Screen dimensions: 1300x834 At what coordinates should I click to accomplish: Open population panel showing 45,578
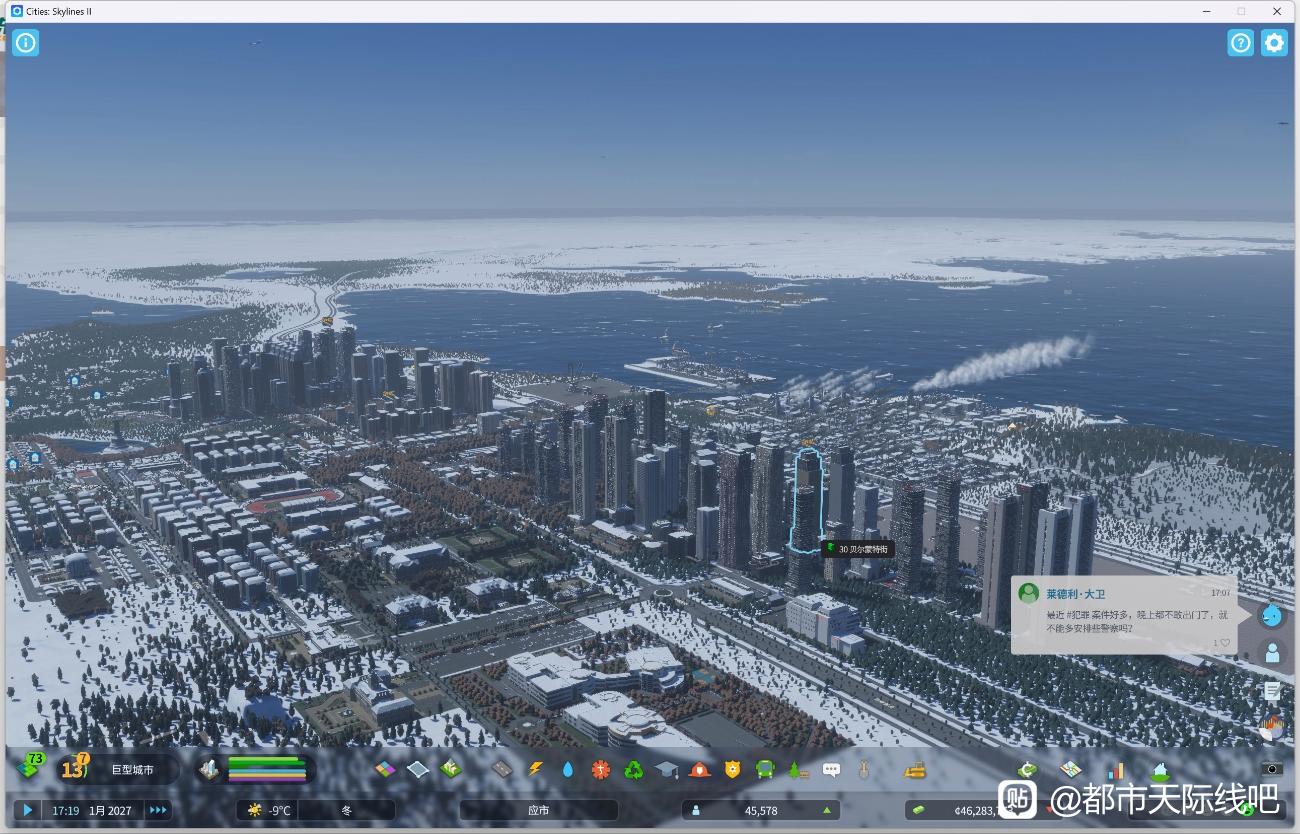pos(761,810)
